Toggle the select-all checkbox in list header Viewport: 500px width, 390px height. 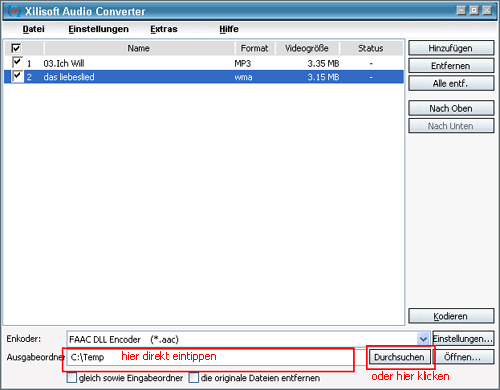click(16, 48)
